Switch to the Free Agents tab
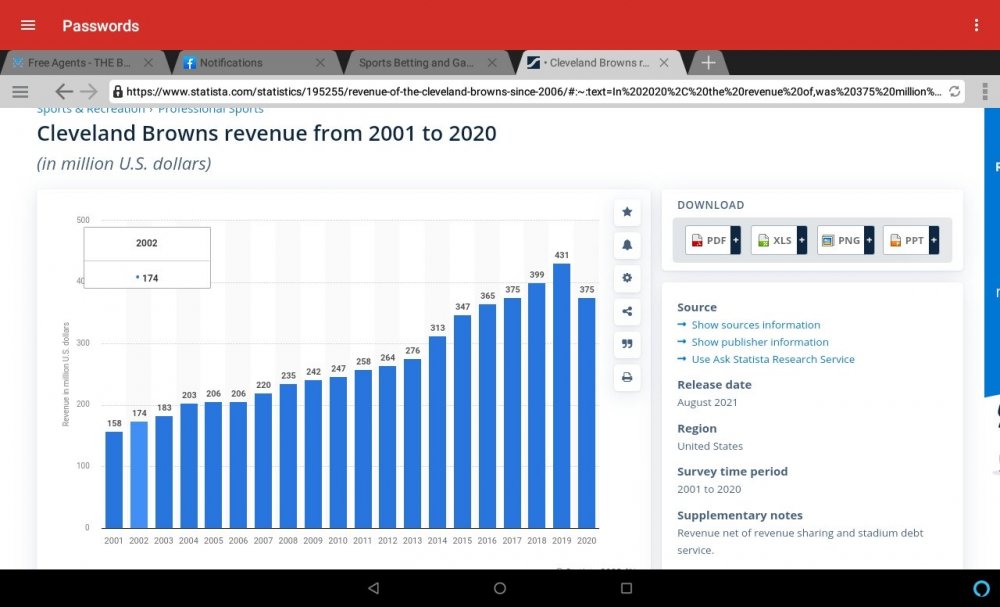 click(79, 62)
